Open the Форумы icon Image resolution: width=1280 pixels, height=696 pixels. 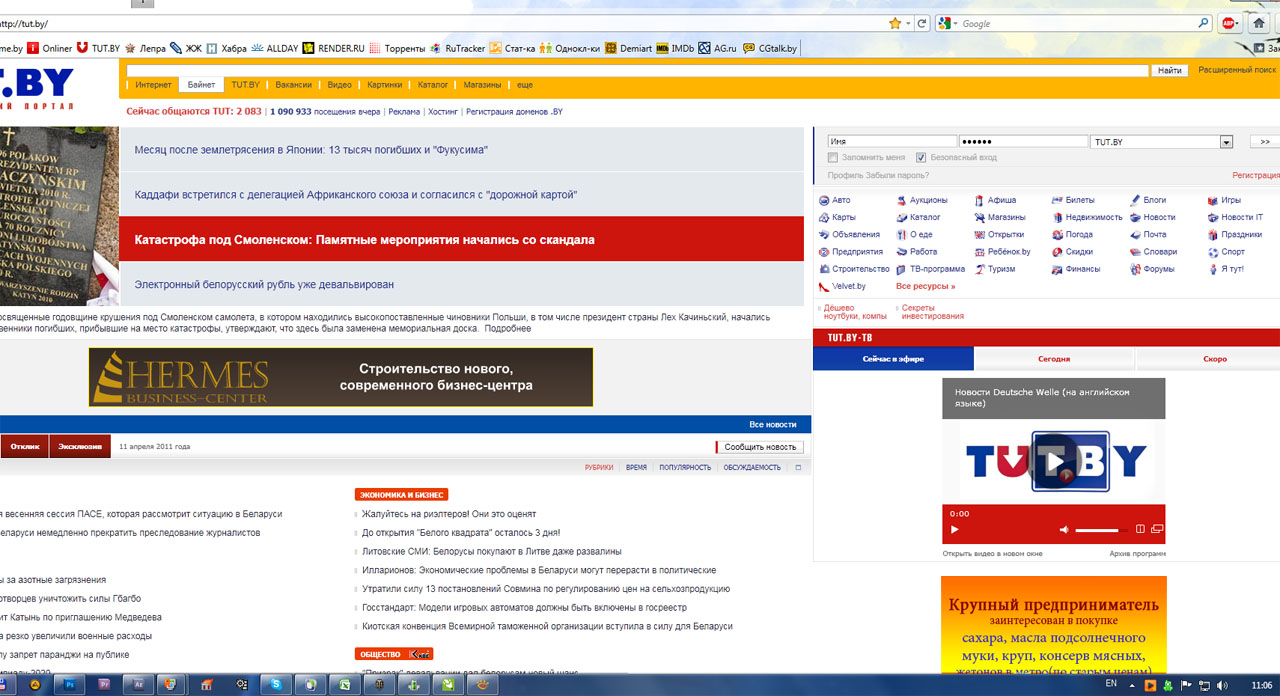[x=1135, y=269]
